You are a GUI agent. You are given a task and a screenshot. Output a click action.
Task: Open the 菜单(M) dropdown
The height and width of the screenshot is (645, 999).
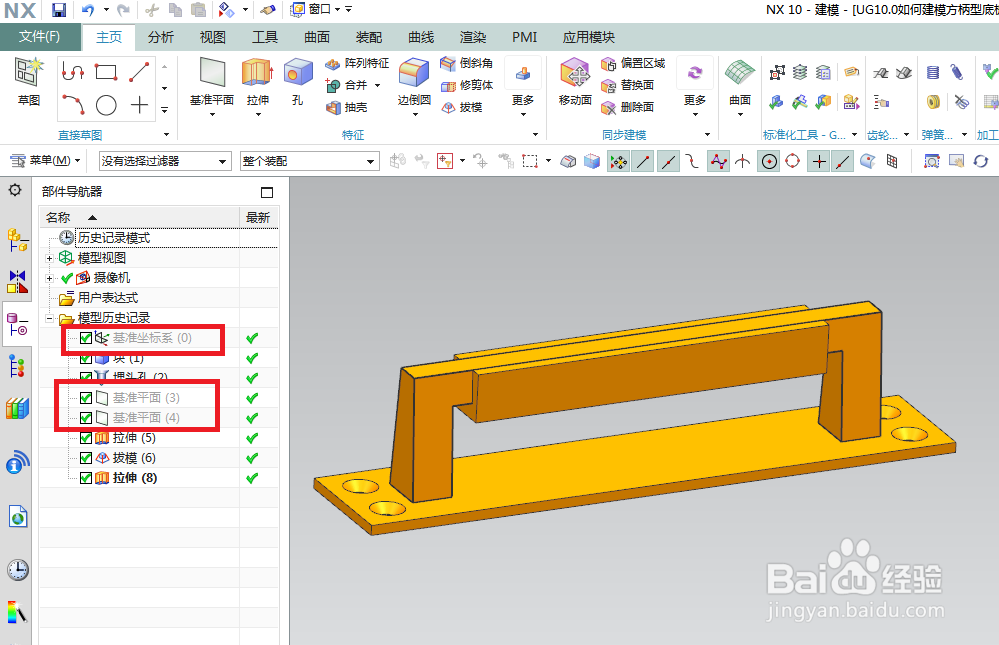pyautogui.click(x=46, y=161)
